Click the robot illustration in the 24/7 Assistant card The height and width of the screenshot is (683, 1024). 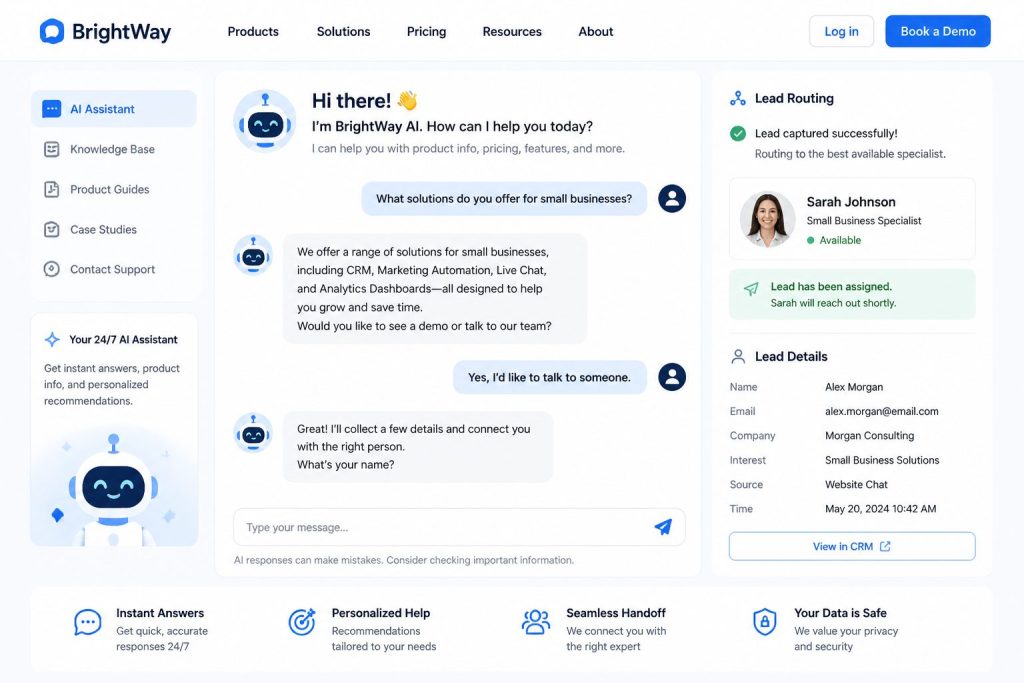(x=114, y=490)
